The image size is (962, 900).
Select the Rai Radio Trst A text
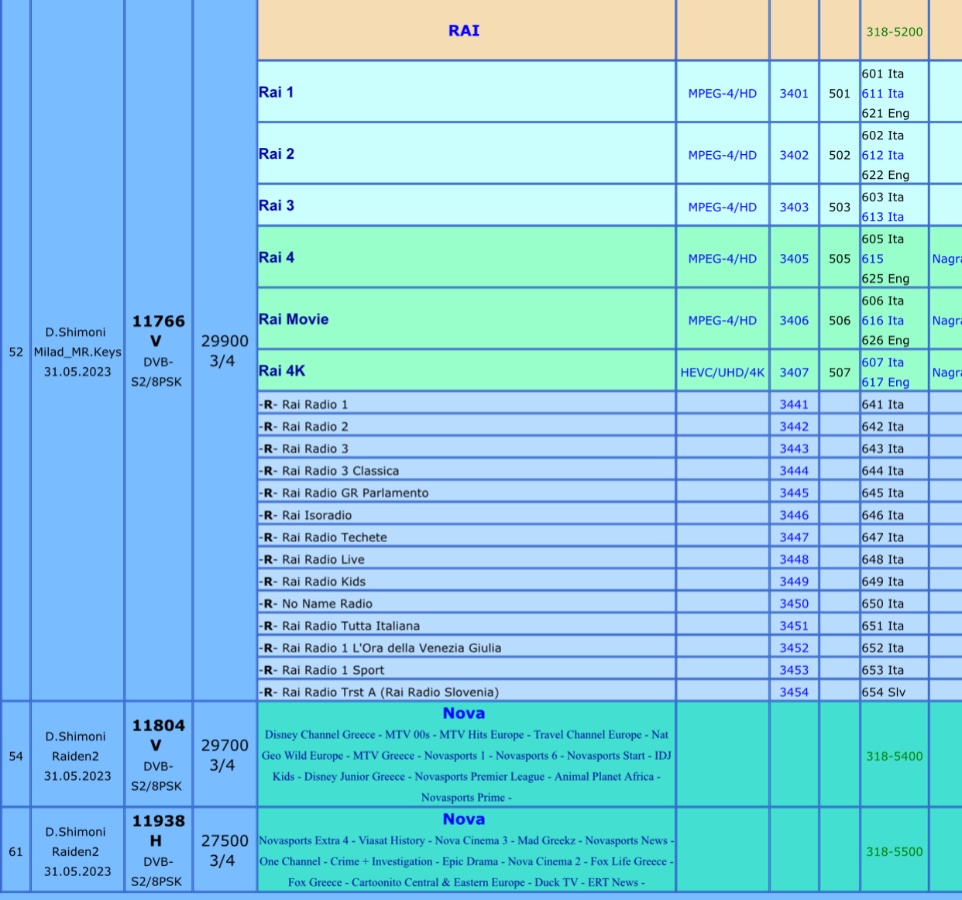click(379, 692)
